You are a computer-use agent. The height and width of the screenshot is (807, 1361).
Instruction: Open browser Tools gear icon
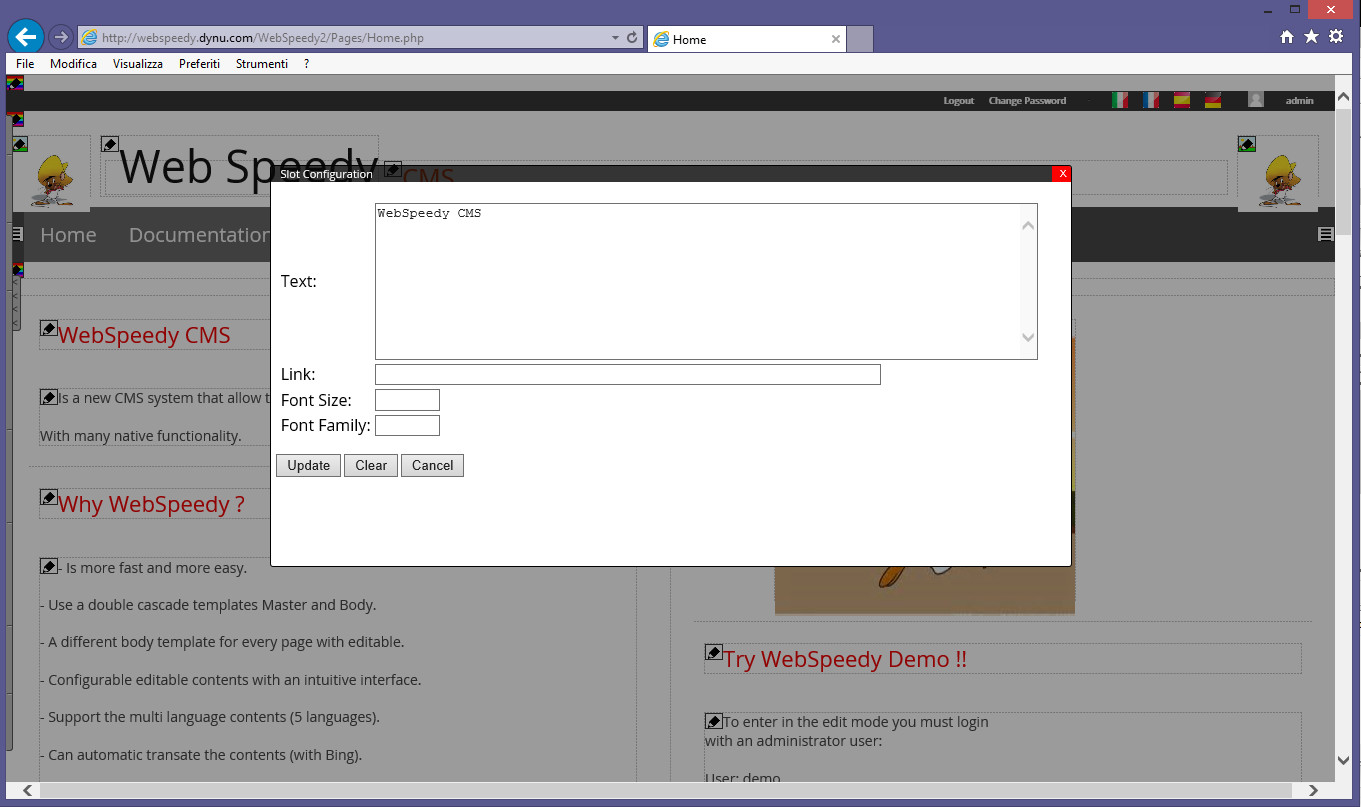1336,37
